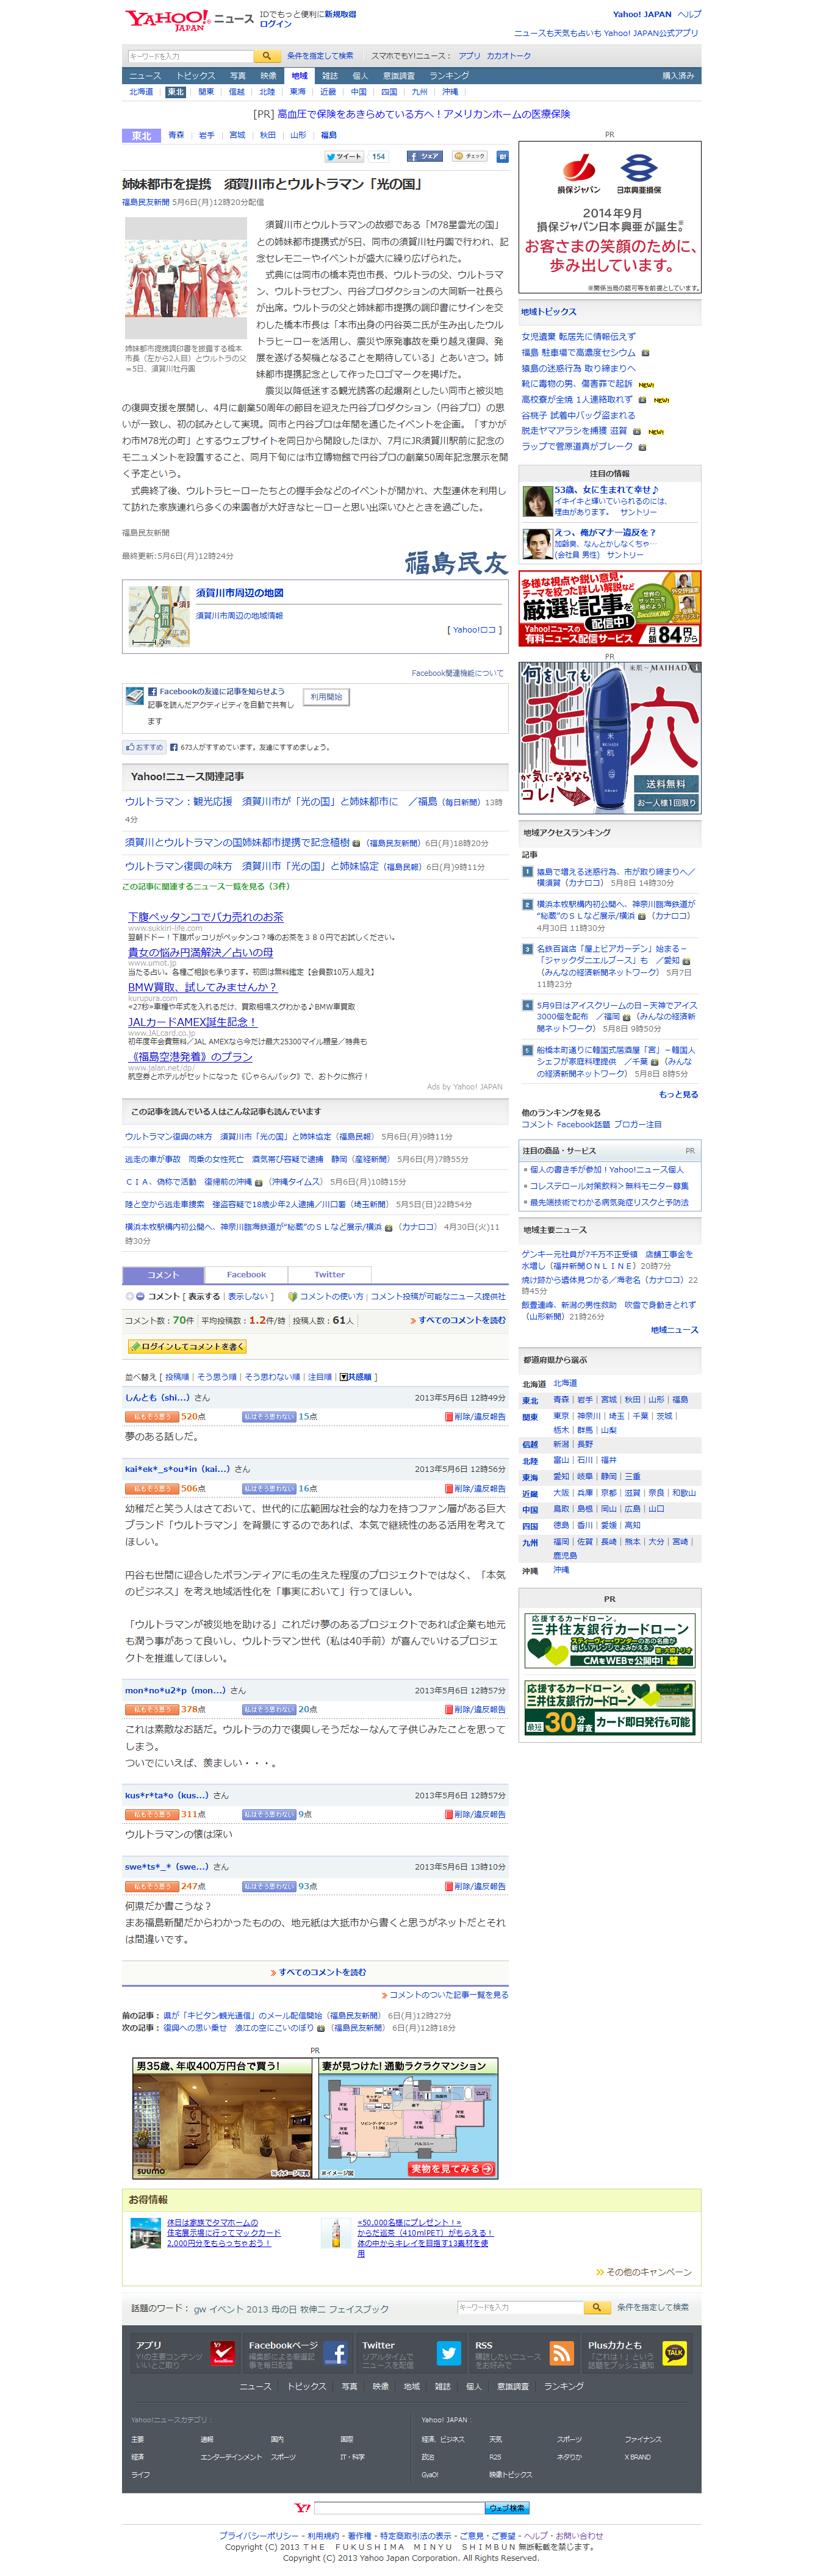Share the article with the Facebook シェア button
The width and height of the screenshot is (823, 2576).
coord(425,156)
